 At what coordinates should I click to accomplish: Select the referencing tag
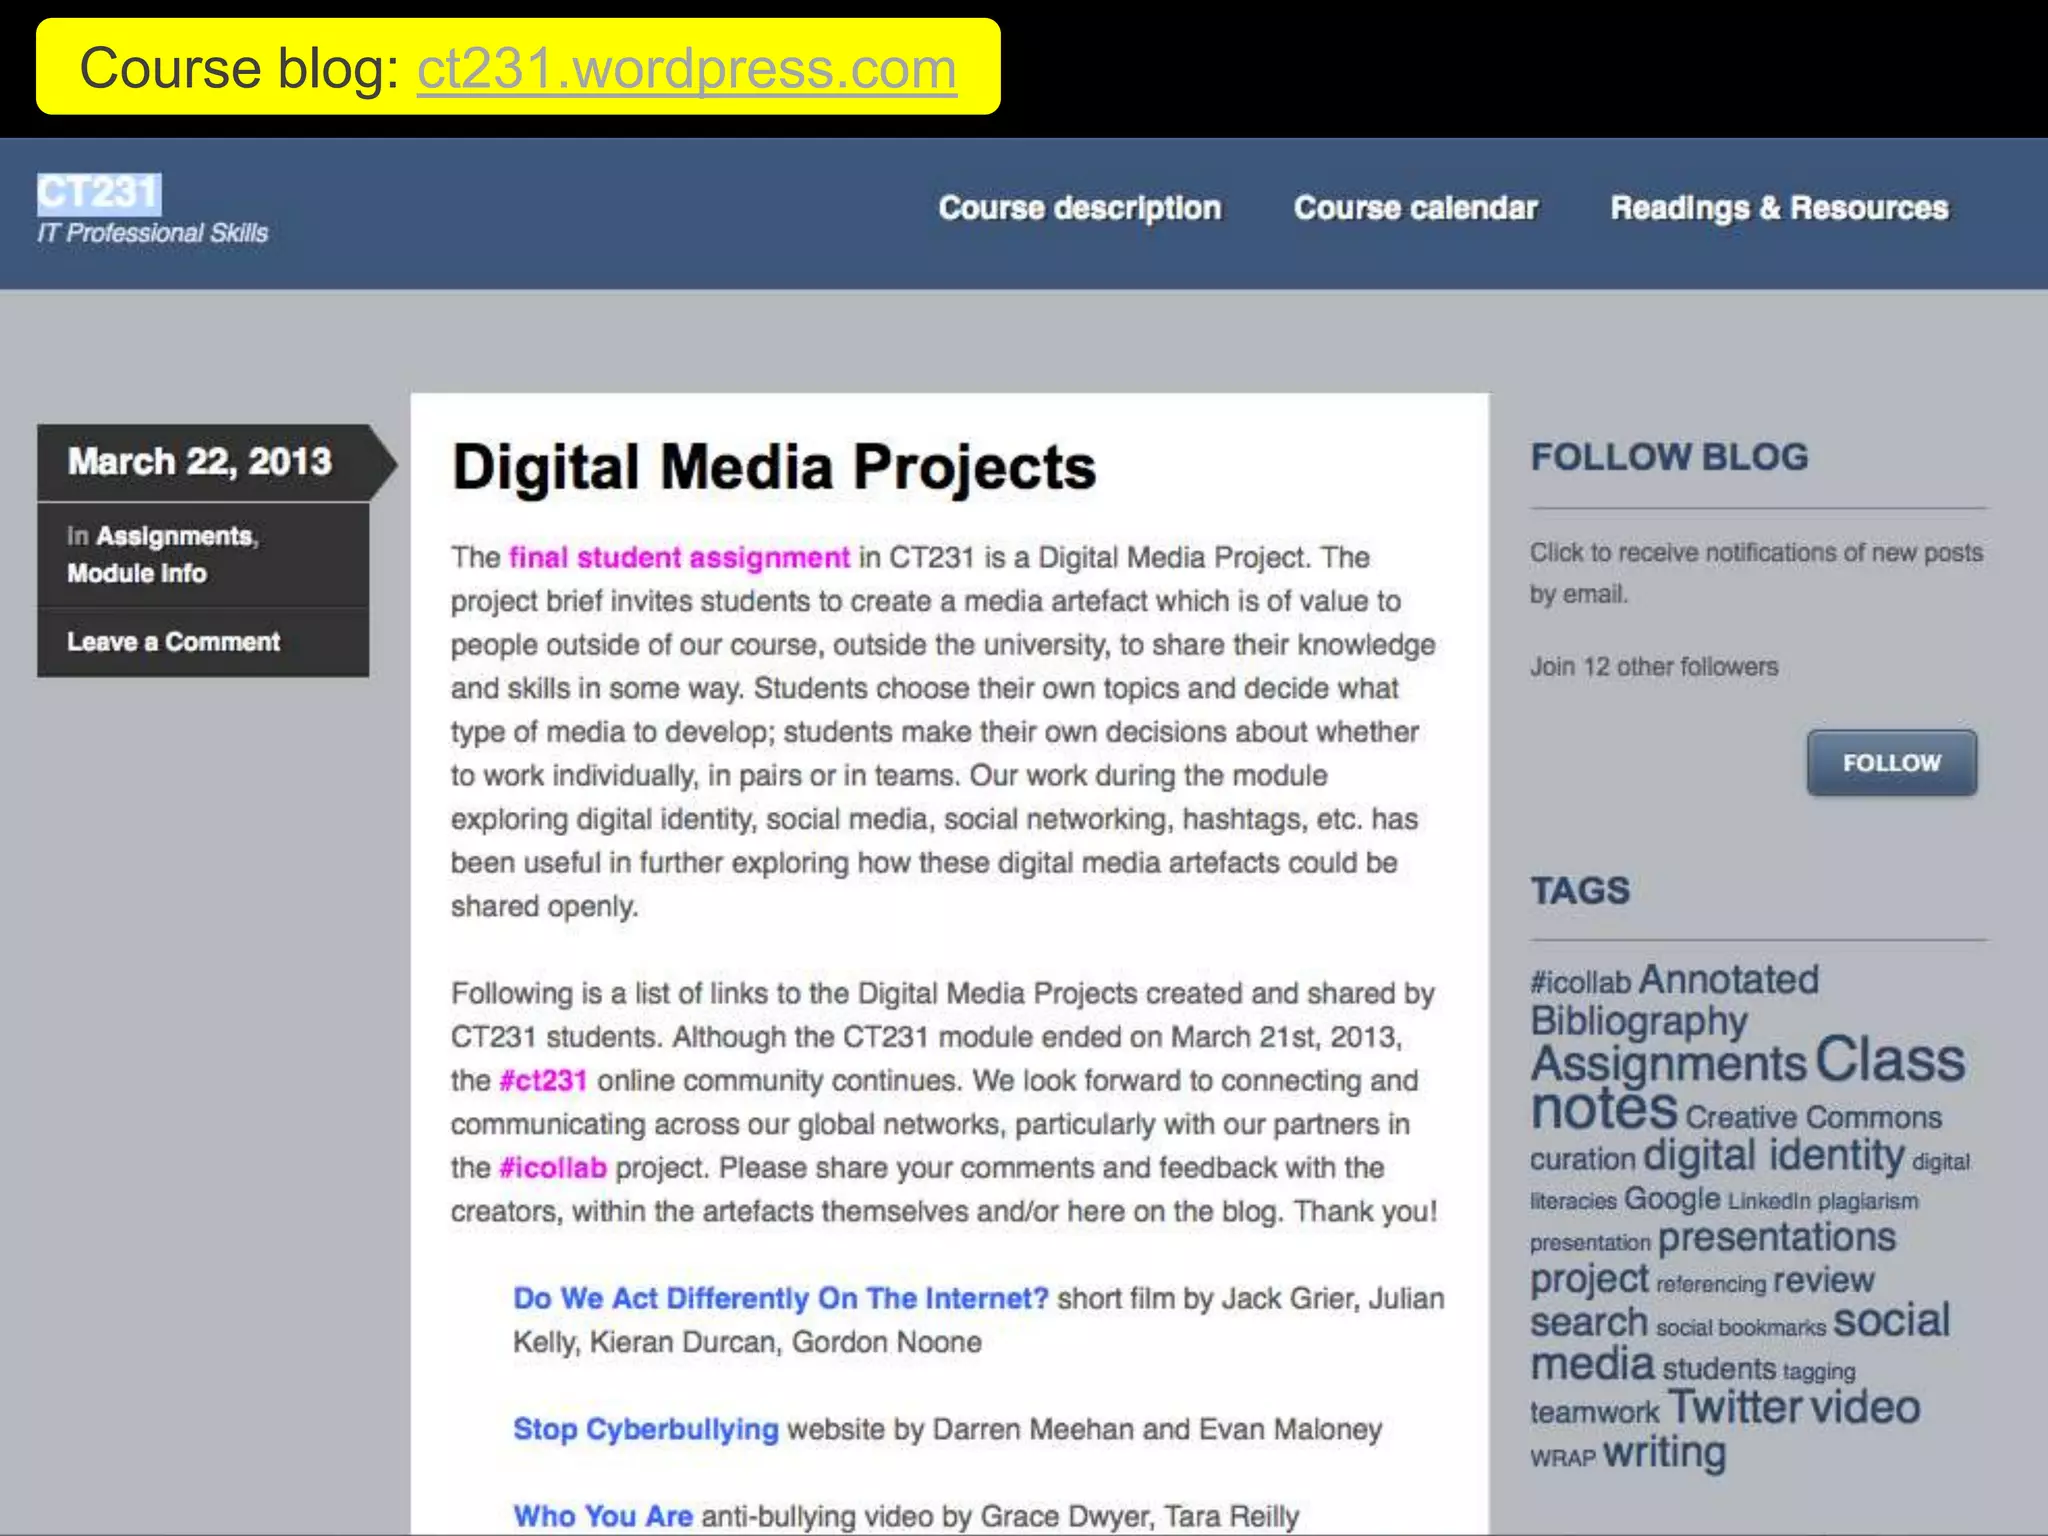(1711, 1284)
